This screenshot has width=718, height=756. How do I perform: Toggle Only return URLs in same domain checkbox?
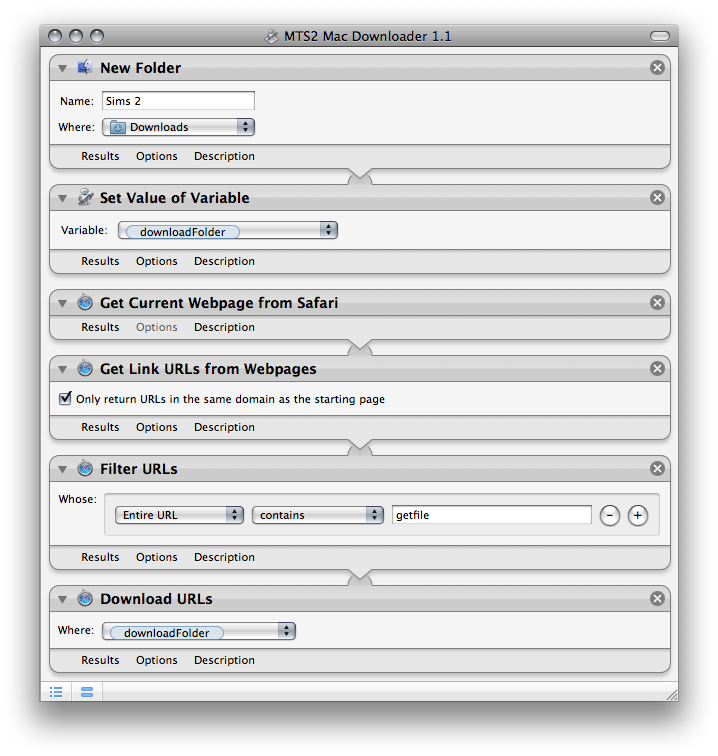(x=65, y=398)
